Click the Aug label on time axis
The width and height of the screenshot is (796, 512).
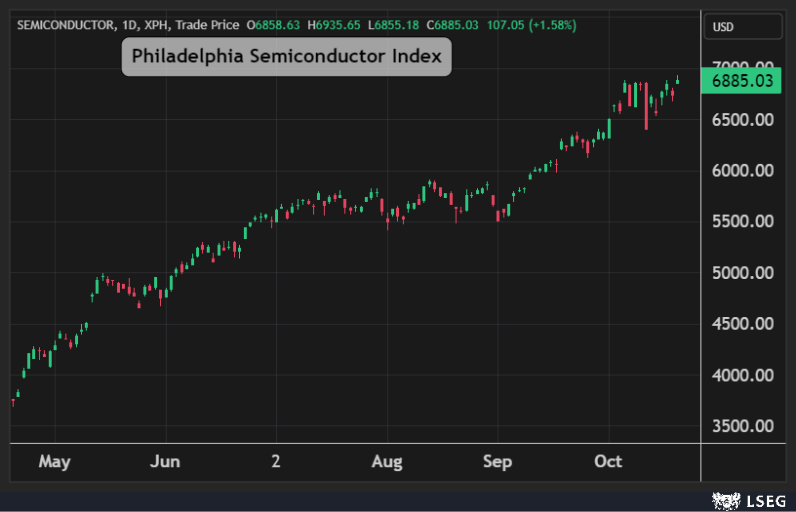point(387,461)
